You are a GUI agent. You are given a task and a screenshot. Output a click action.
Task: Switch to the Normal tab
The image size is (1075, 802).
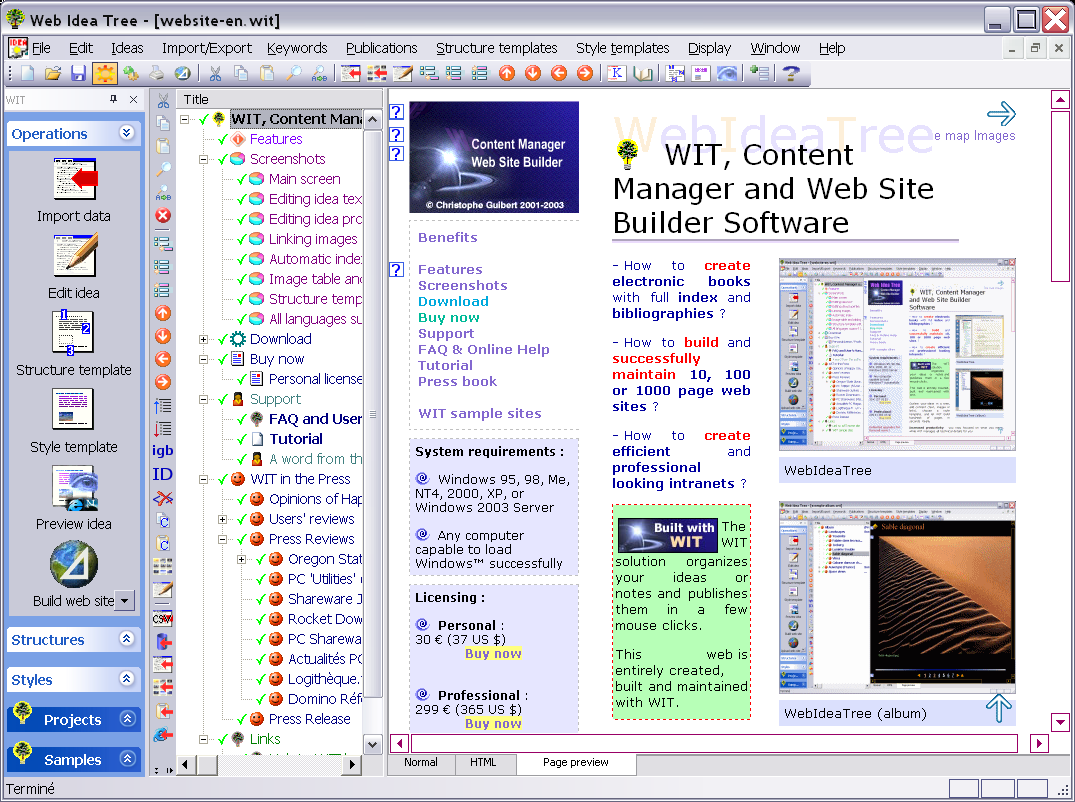[421, 762]
